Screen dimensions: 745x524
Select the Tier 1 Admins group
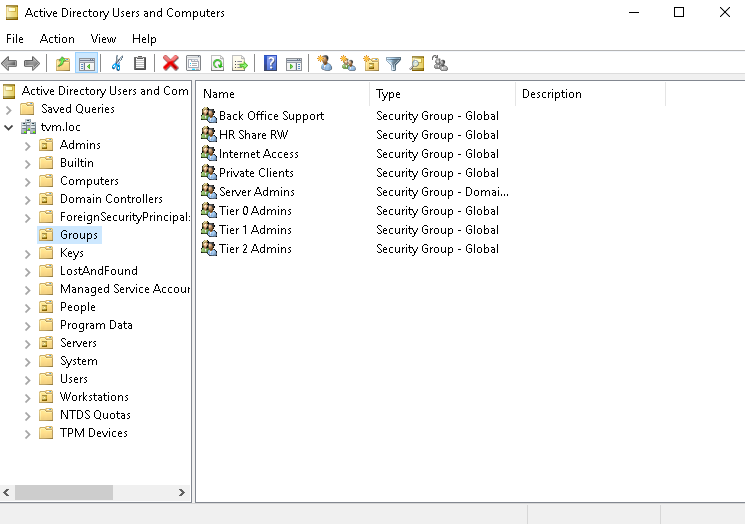(255, 229)
